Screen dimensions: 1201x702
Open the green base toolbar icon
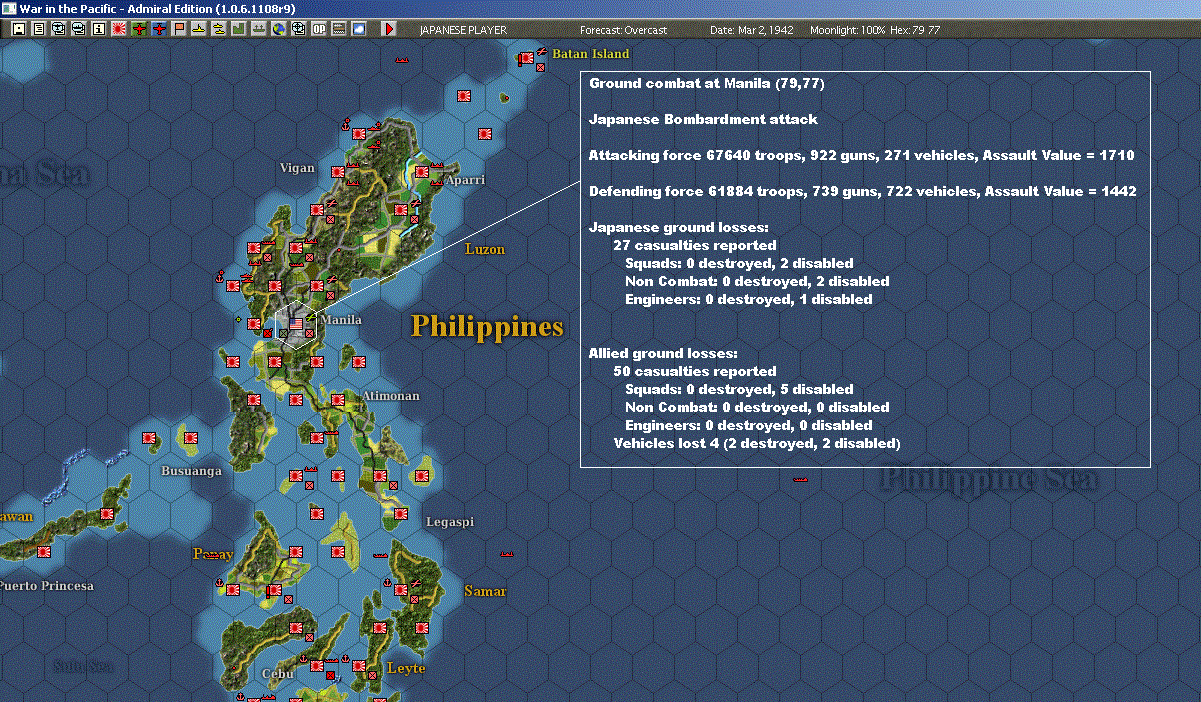pos(238,29)
